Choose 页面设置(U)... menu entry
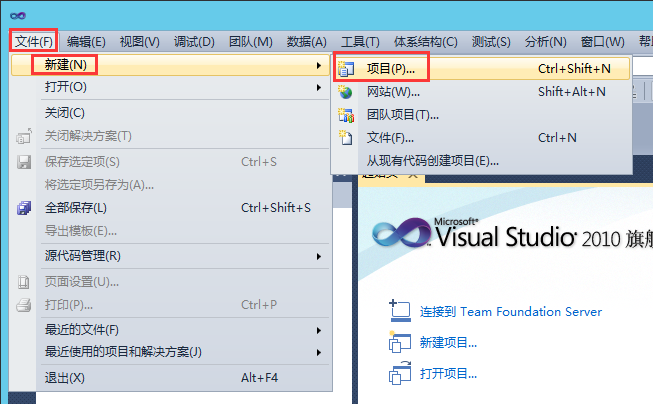The height and width of the screenshot is (404, 653). [x=170, y=282]
